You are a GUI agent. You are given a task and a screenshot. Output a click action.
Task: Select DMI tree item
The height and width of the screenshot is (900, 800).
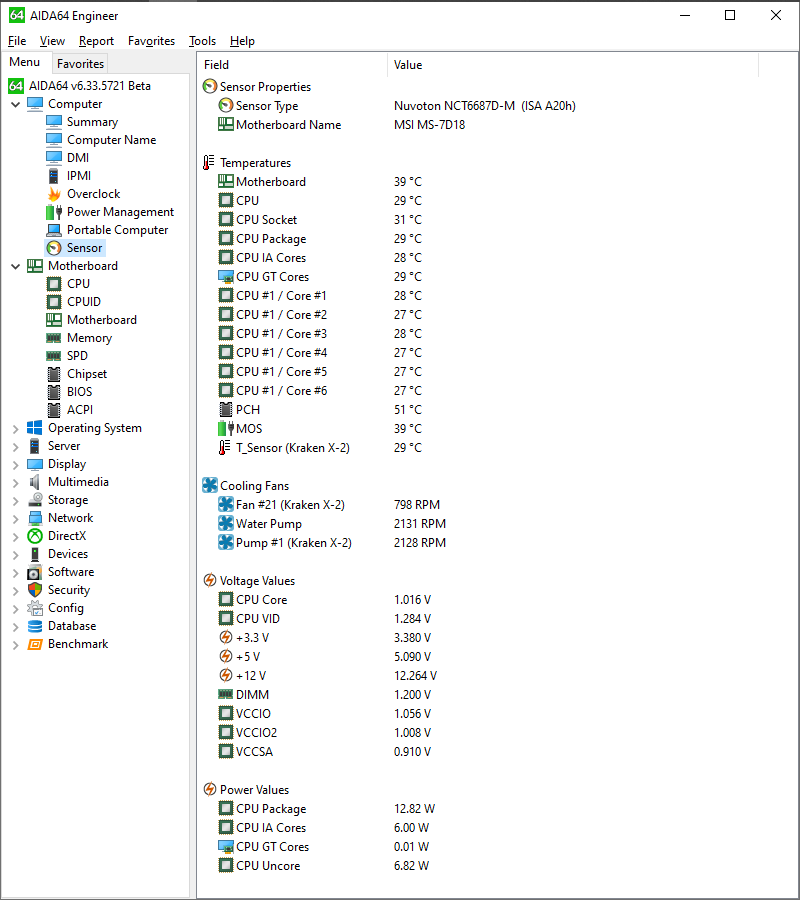(78, 158)
